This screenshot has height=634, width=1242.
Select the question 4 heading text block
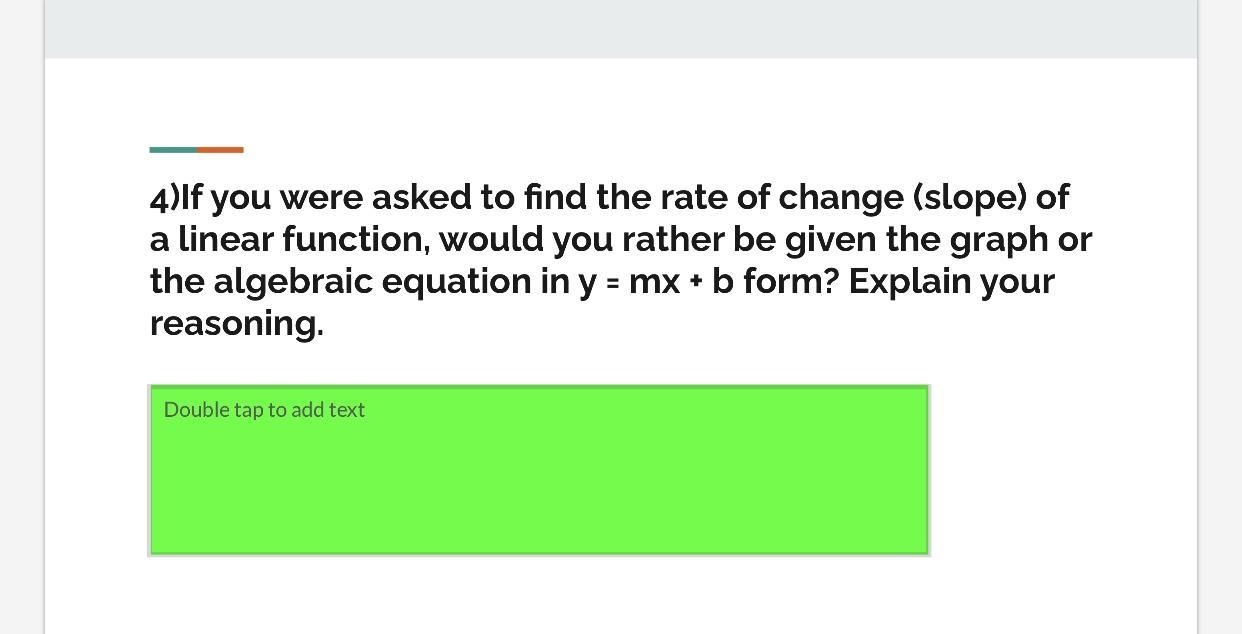click(x=621, y=260)
